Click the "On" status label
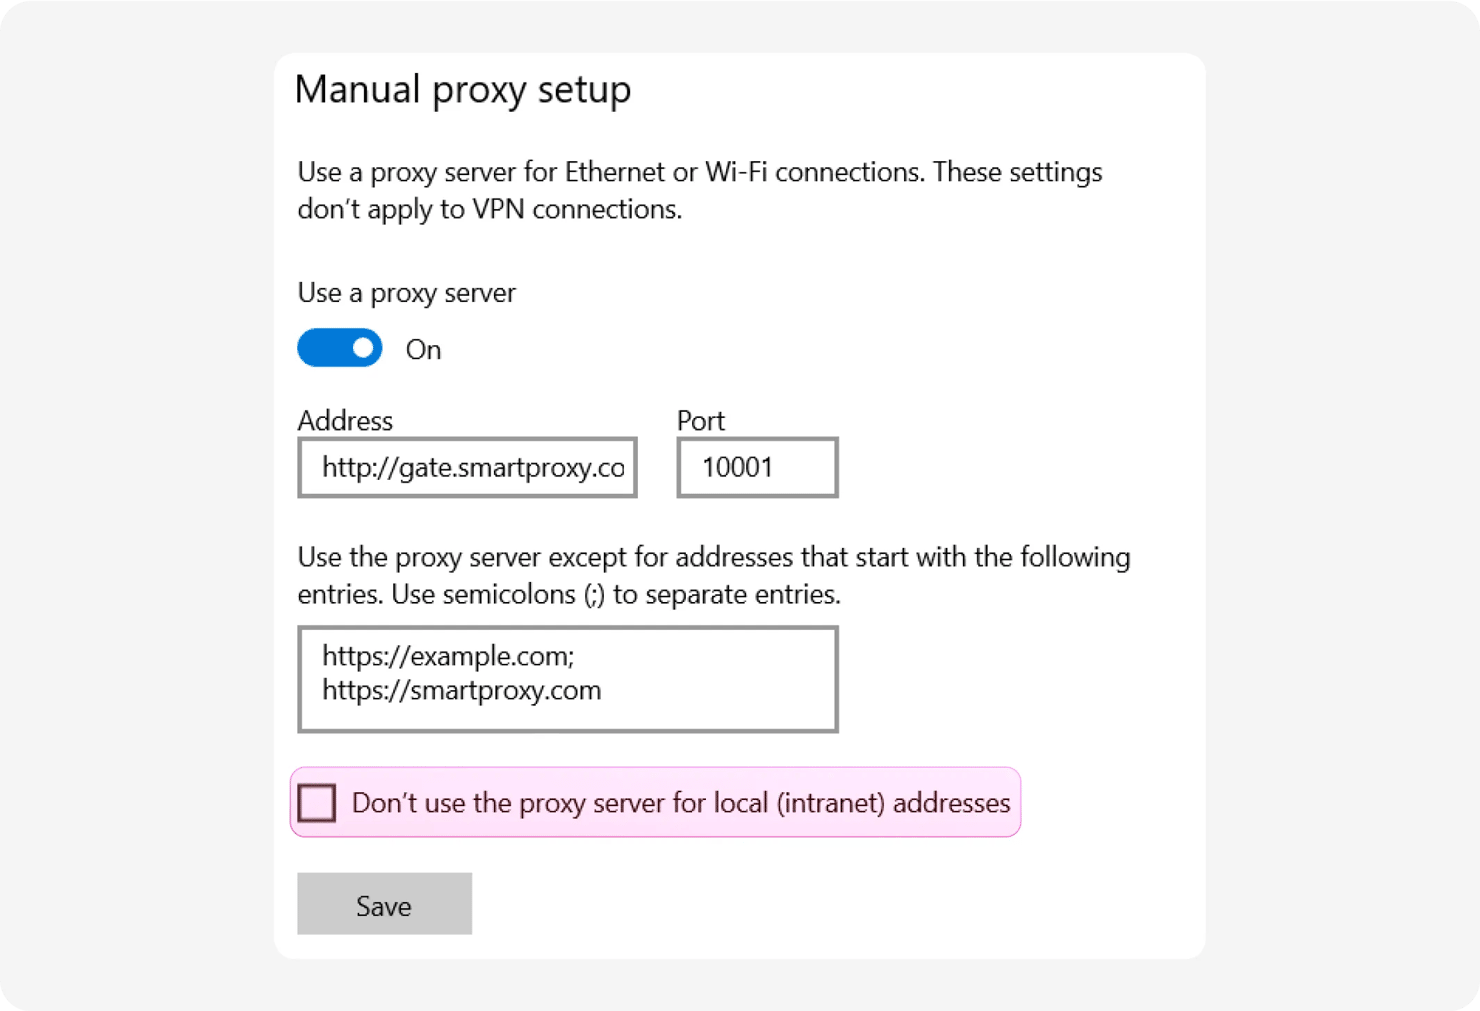 (x=423, y=350)
